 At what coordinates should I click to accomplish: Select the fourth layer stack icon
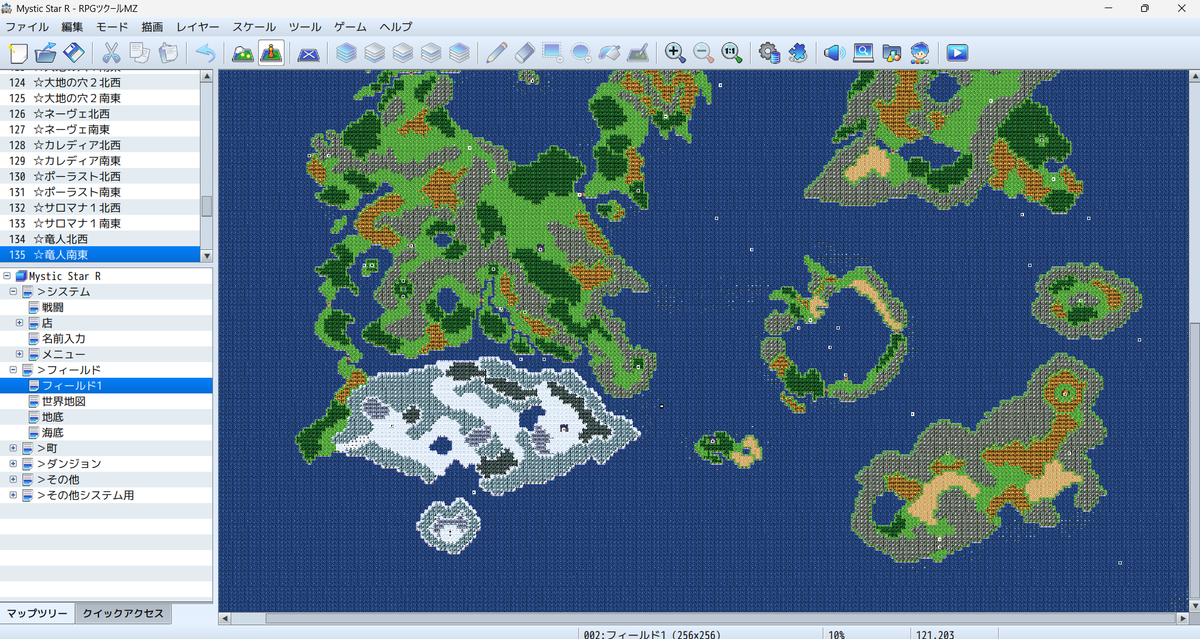430,52
